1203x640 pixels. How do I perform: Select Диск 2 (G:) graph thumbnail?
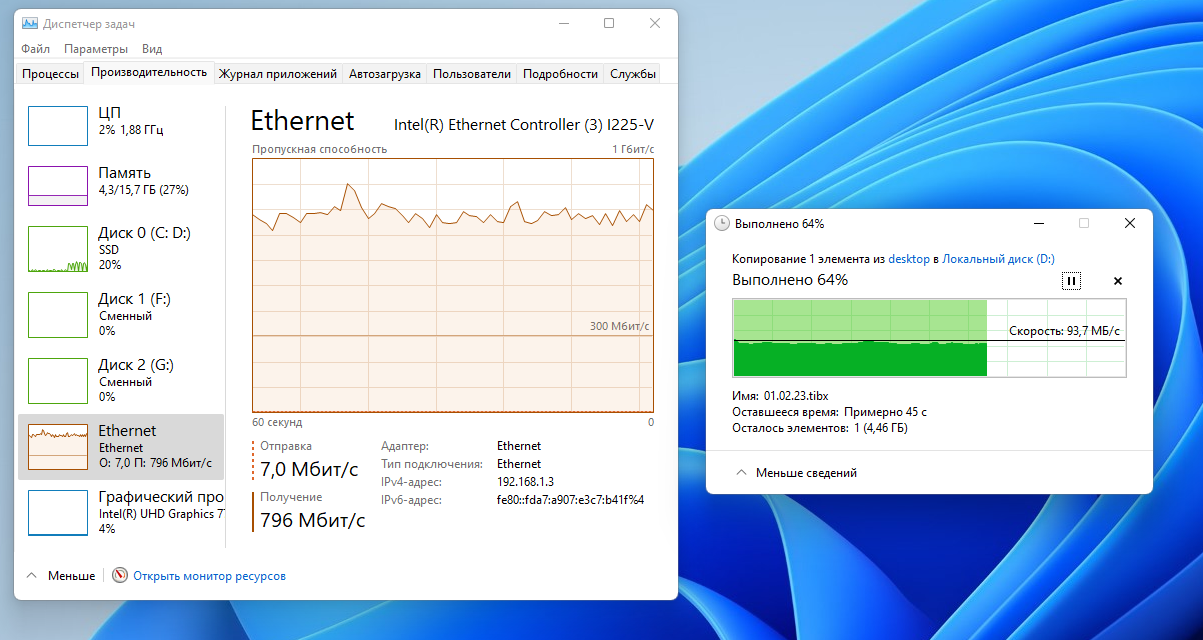point(58,381)
